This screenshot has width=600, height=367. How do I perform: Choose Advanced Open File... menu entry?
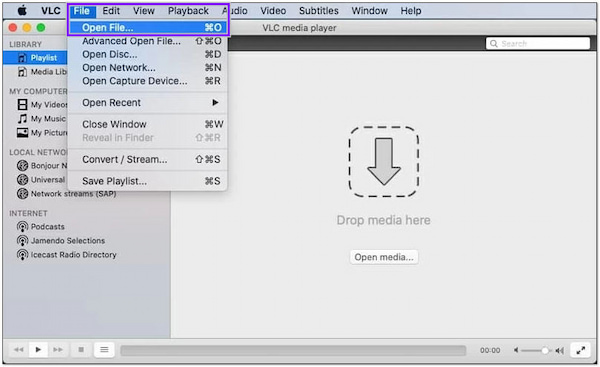pyautogui.click(x=148, y=41)
